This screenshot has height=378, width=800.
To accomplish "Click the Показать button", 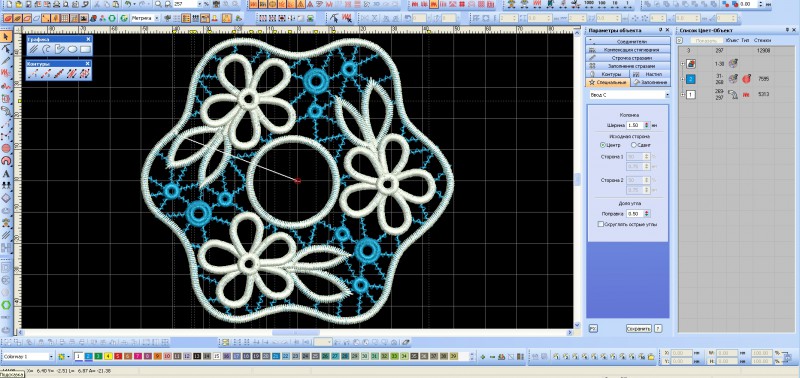I will (x=707, y=40).
